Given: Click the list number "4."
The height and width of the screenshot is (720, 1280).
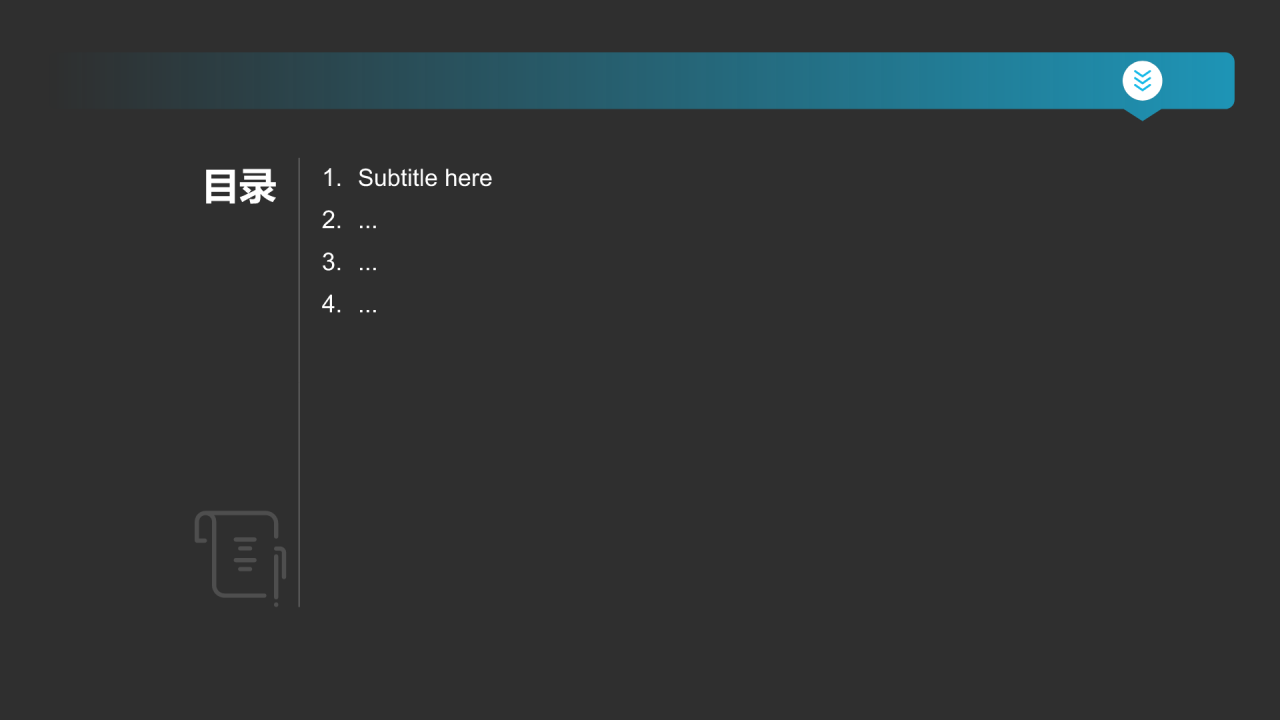Looking at the screenshot, I should coord(332,304).
